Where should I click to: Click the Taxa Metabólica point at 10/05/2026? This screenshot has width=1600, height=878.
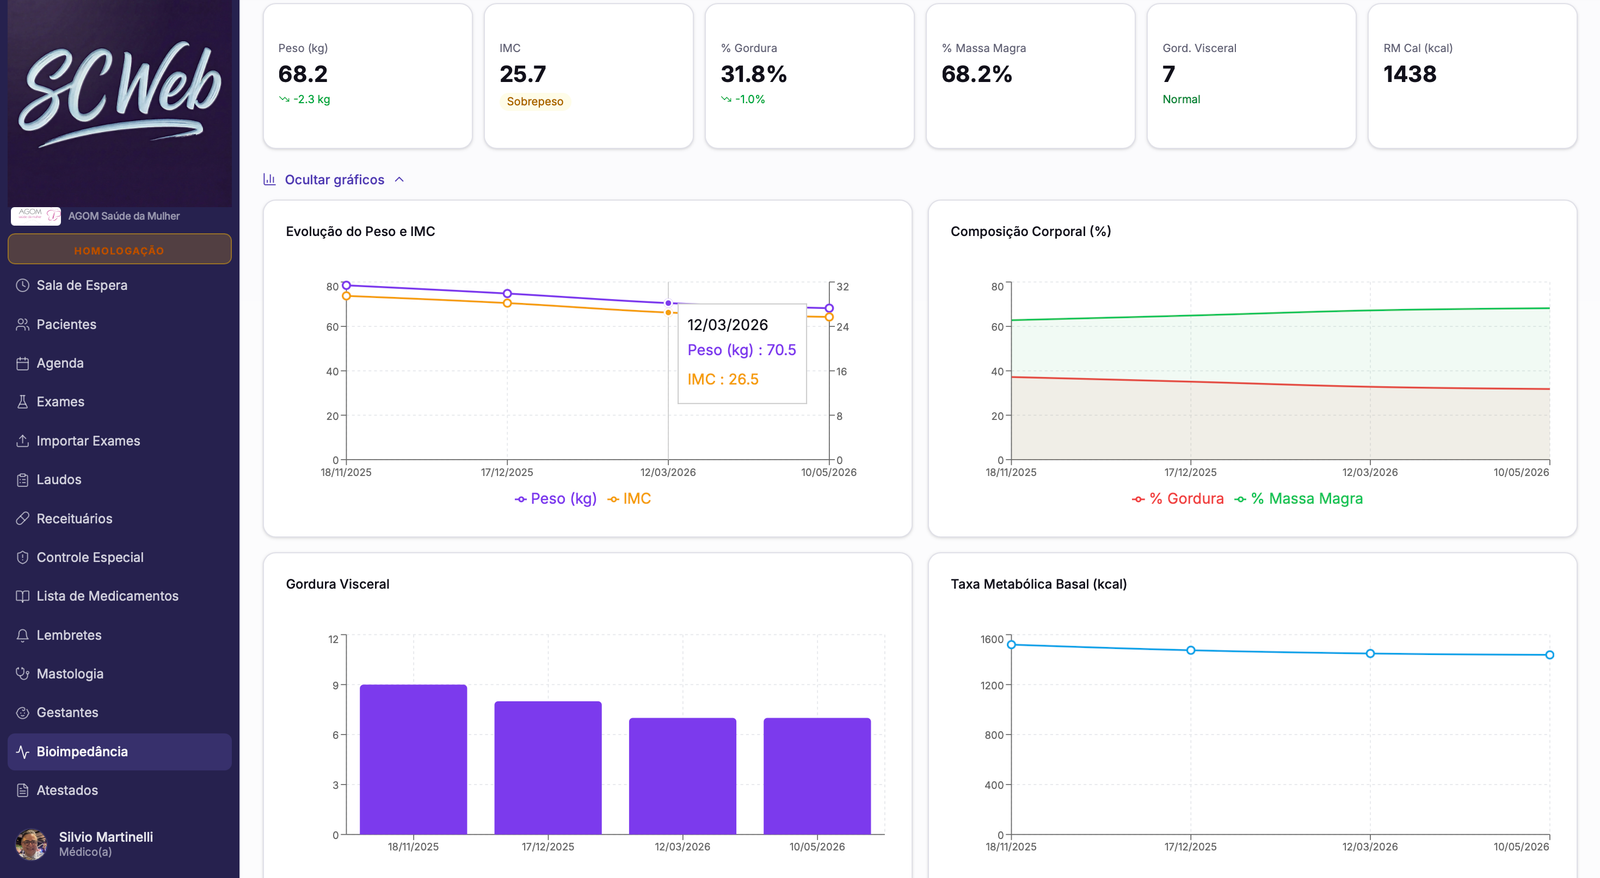[x=1549, y=655]
